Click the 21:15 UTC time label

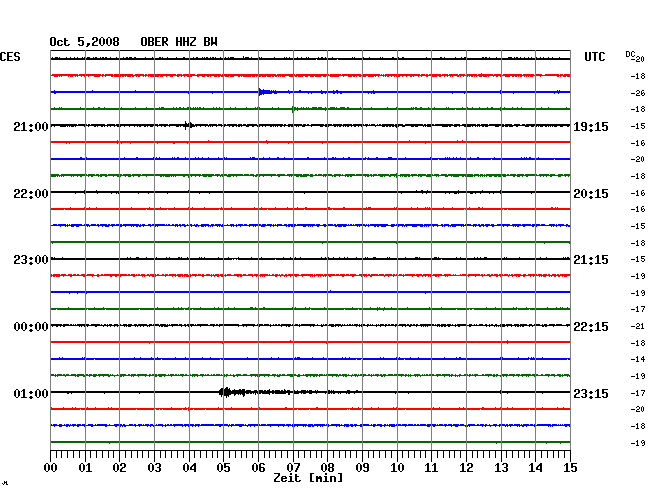[591, 260]
